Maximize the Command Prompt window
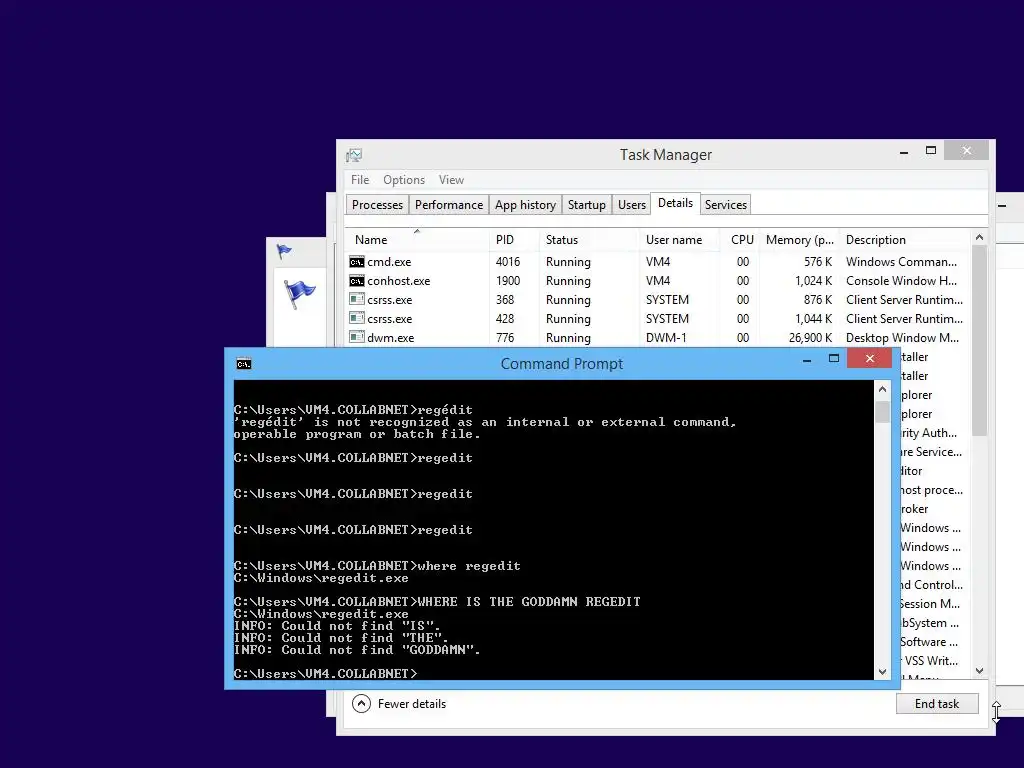The width and height of the screenshot is (1024, 768). [833, 359]
